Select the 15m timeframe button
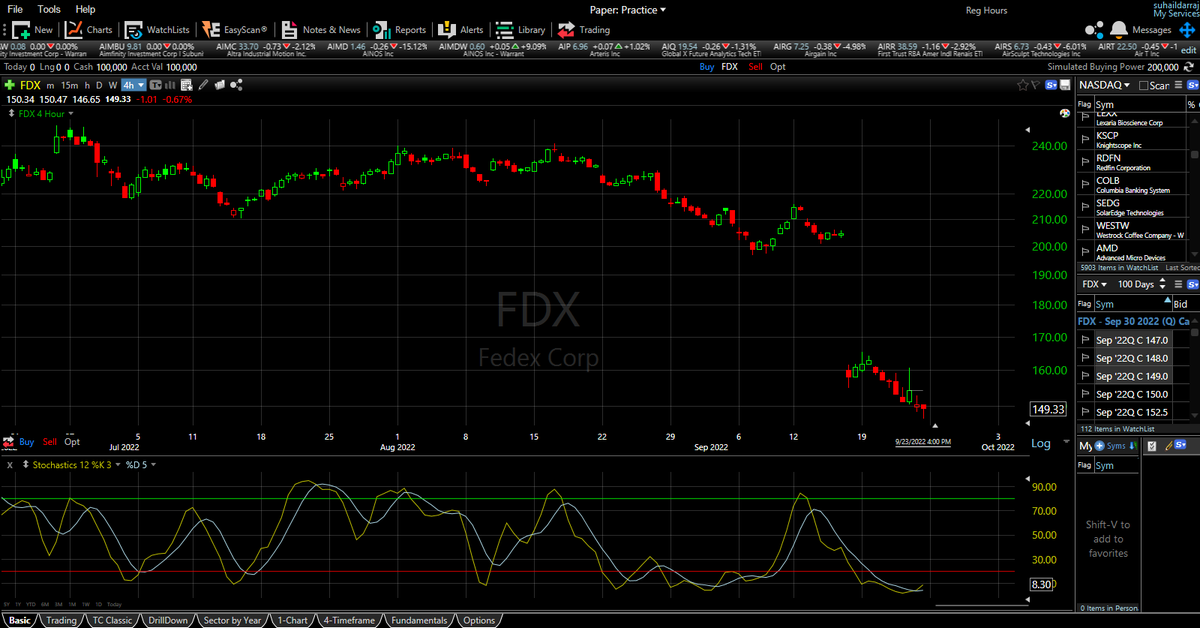This screenshot has height=628, width=1200. (x=70, y=85)
